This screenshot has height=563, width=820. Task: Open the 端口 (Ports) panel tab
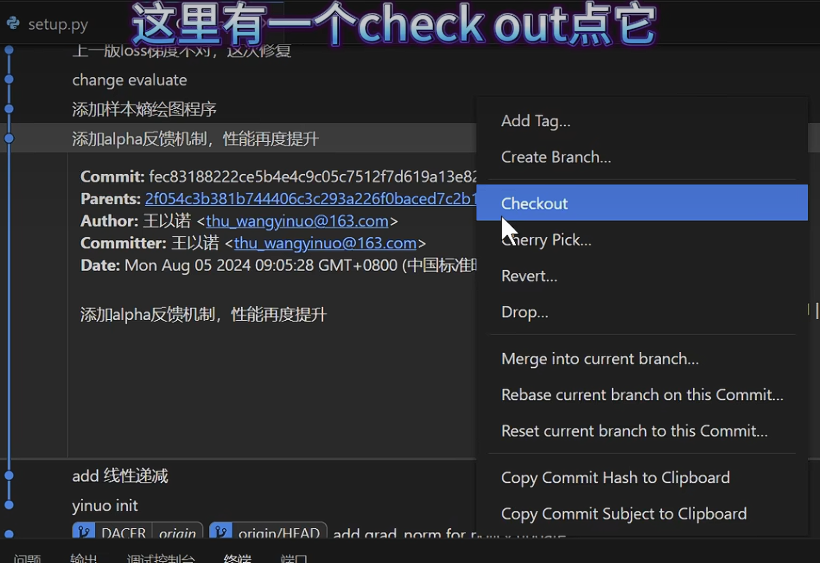coord(294,558)
